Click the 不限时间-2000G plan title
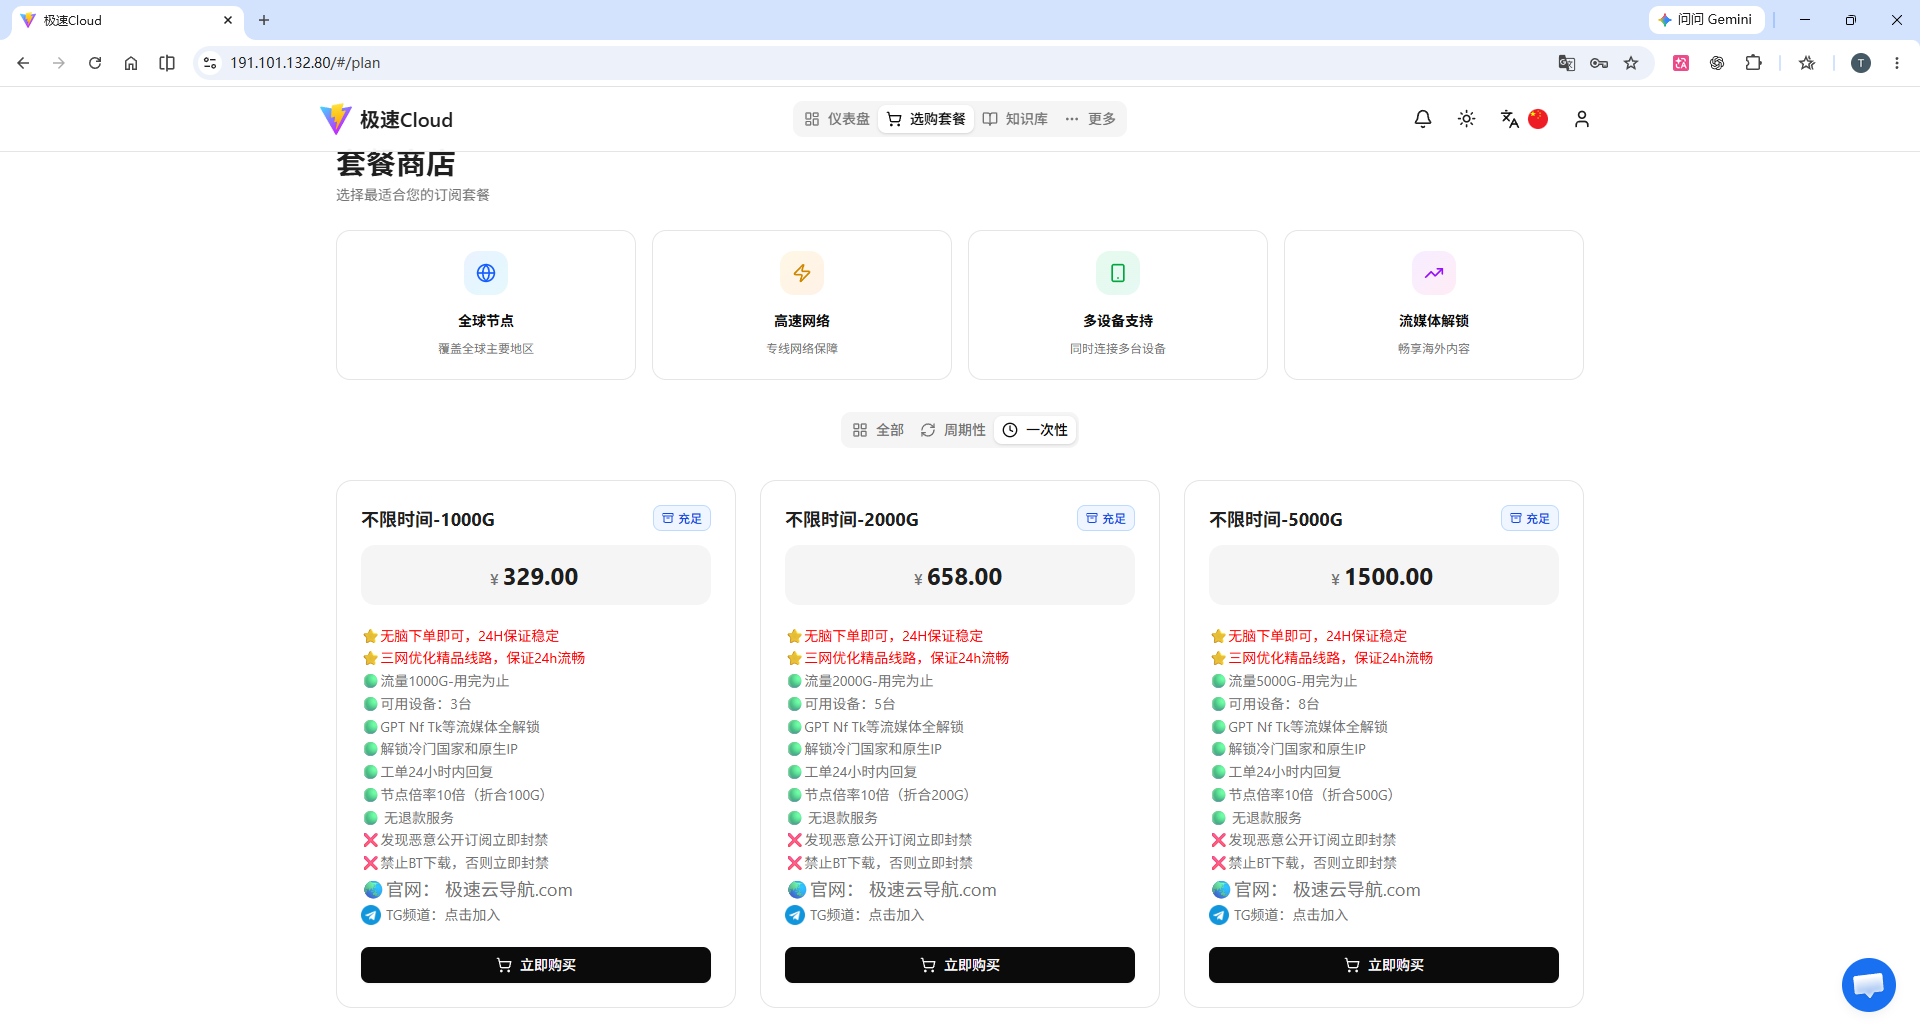 coord(852,520)
